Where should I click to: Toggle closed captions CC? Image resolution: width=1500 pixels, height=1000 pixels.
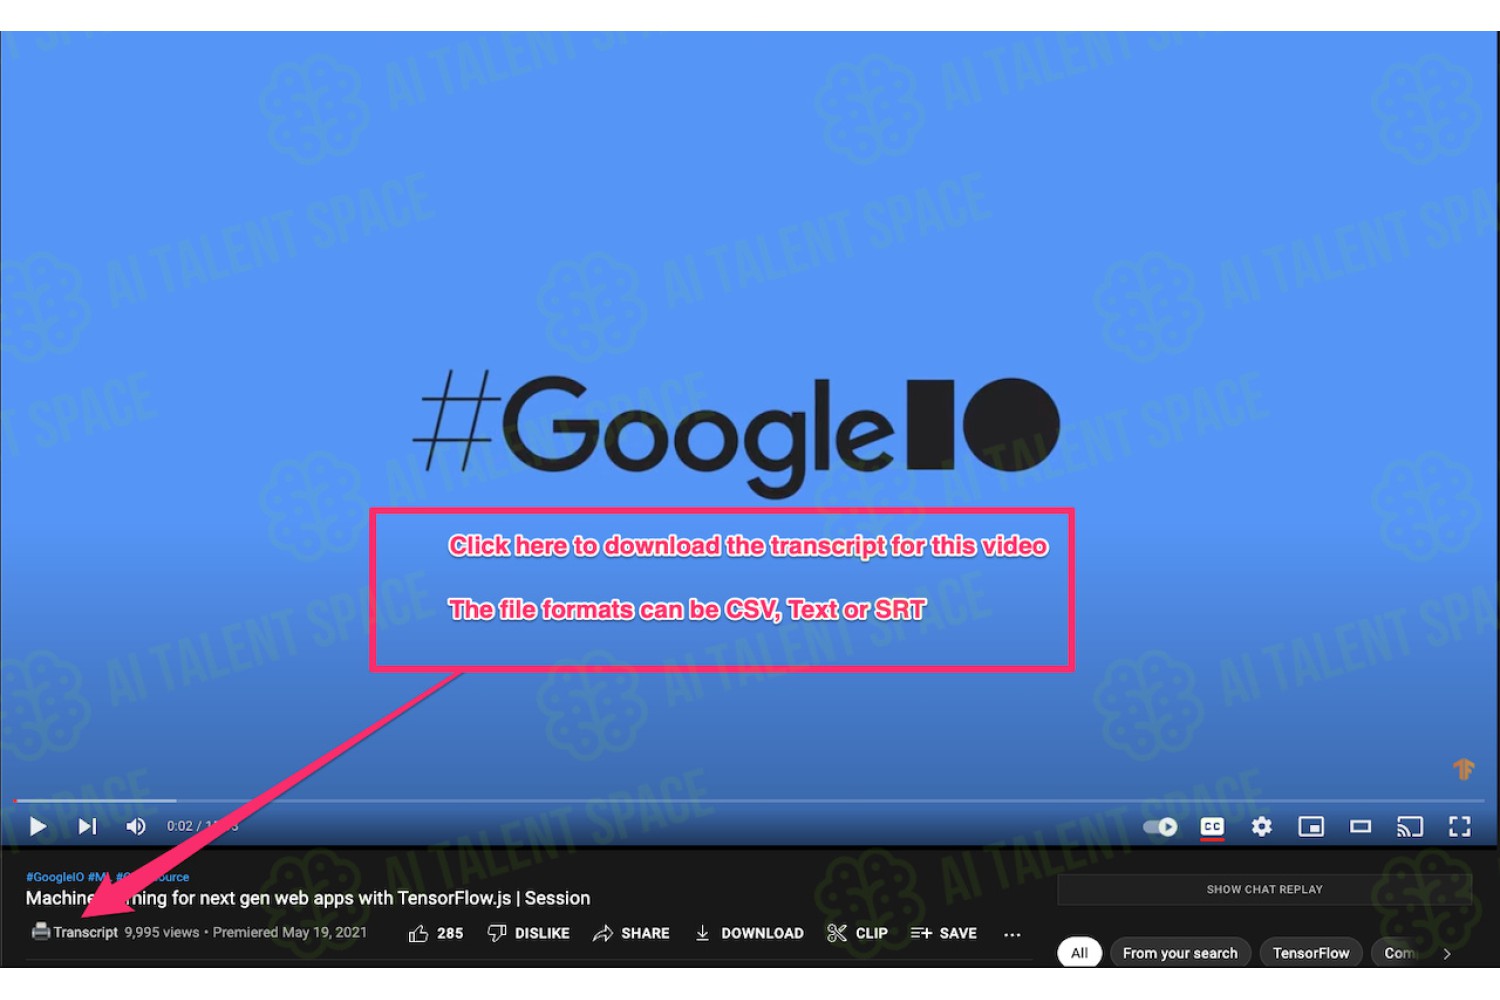1212,827
